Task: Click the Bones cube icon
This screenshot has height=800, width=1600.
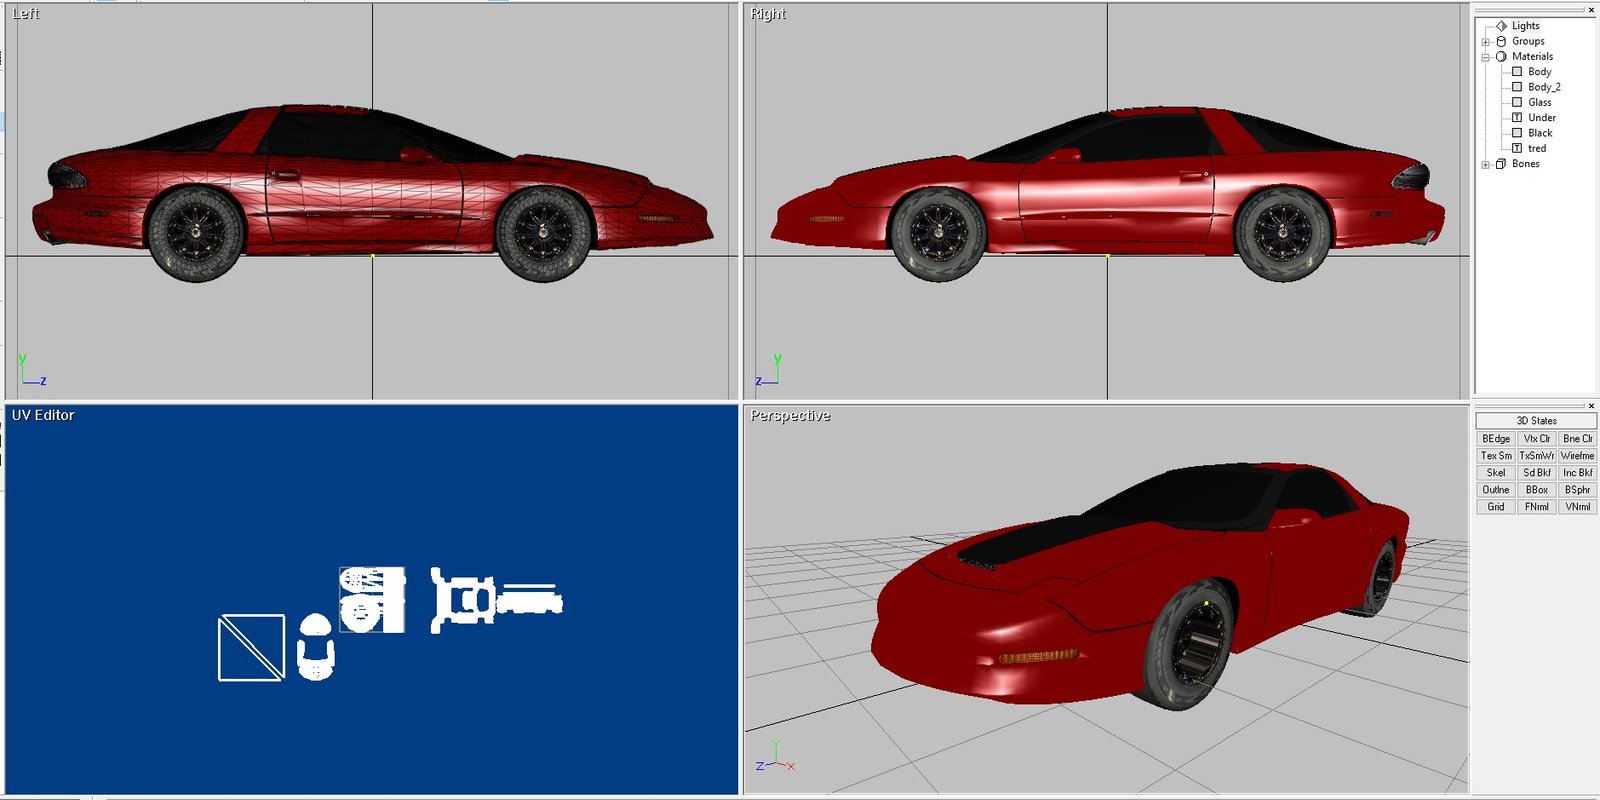Action: point(1501,164)
